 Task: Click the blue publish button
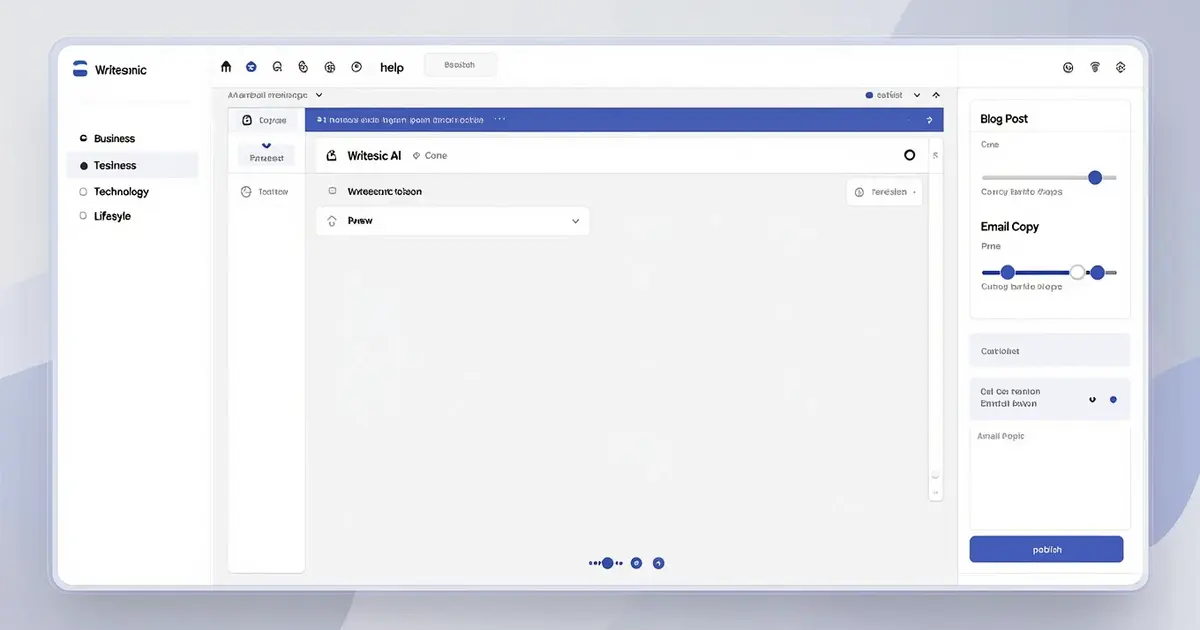pyautogui.click(x=1046, y=549)
